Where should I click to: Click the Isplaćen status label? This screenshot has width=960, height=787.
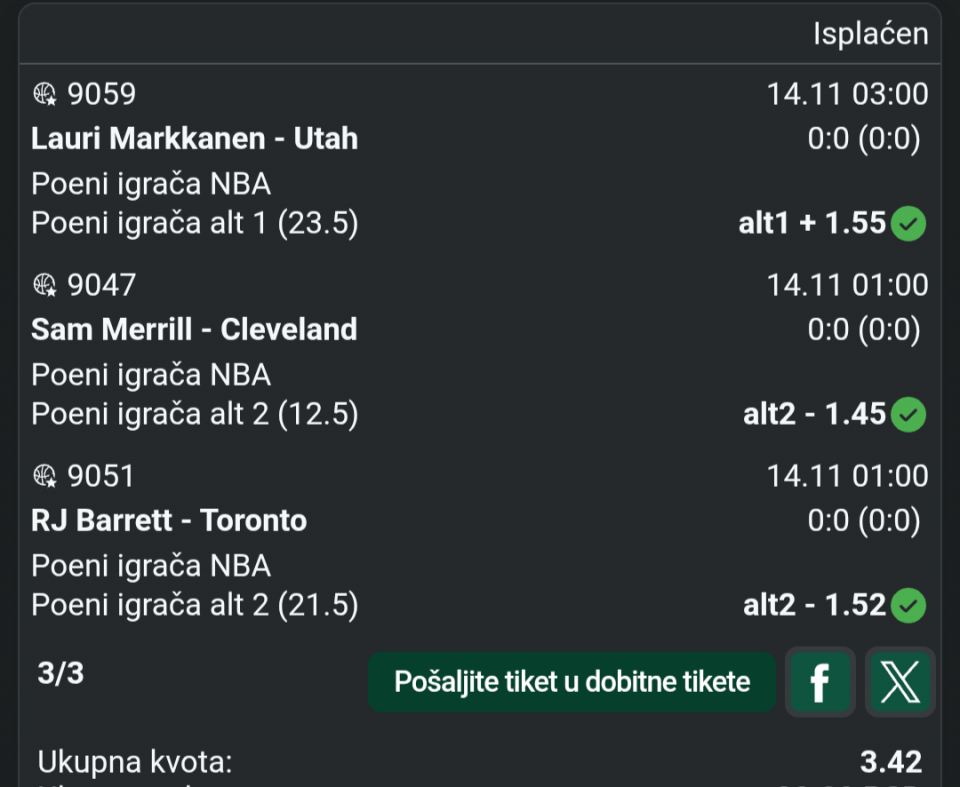pos(870,34)
